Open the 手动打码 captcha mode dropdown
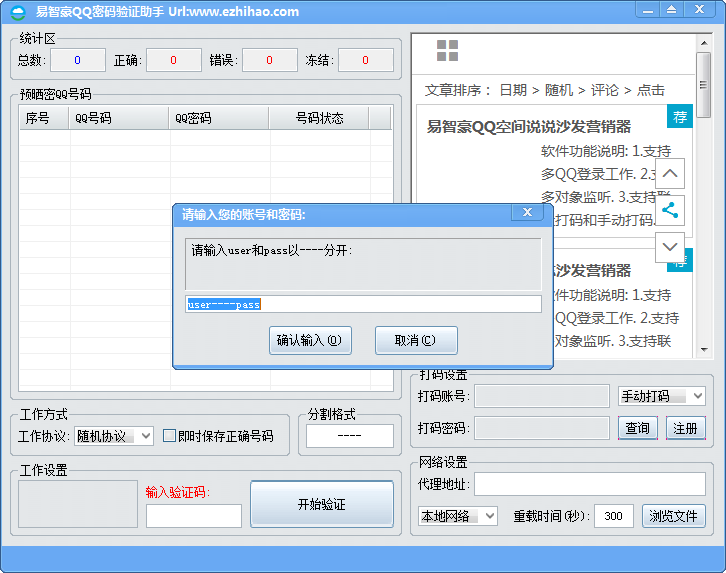This screenshot has height=573, width=726. [662, 396]
